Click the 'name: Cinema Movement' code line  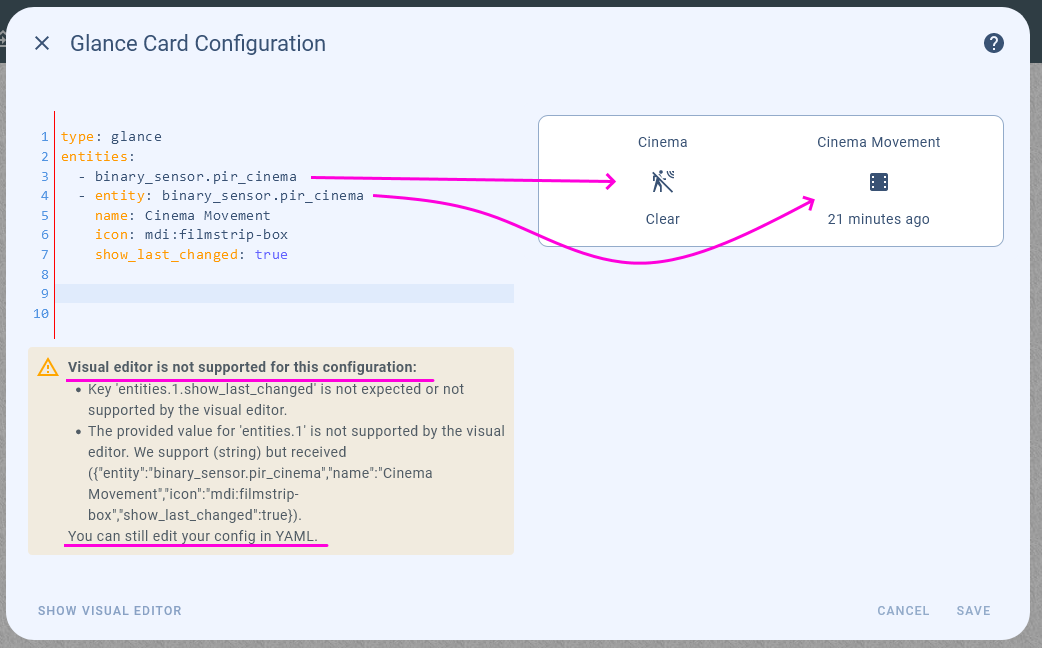(182, 215)
